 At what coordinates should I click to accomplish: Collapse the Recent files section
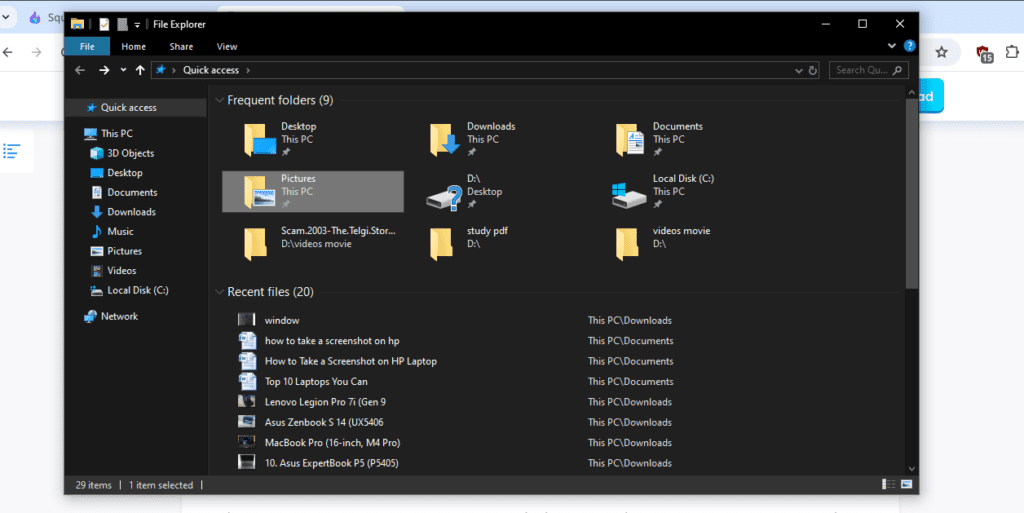(x=219, y=292)
